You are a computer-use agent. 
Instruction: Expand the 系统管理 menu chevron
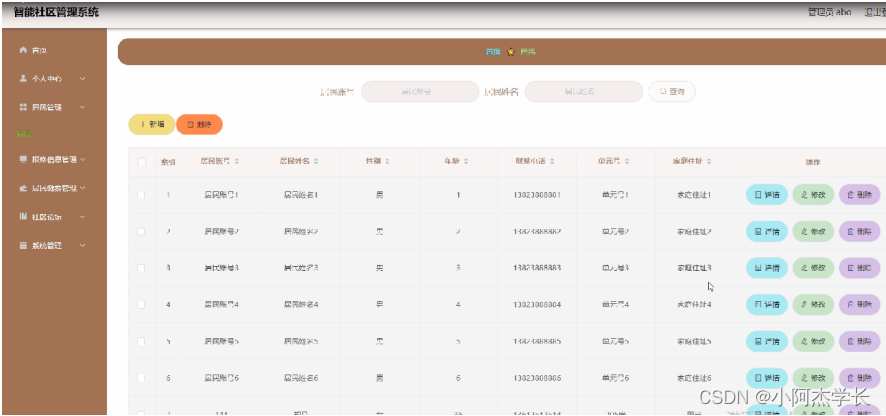click(x=82, y=246)
